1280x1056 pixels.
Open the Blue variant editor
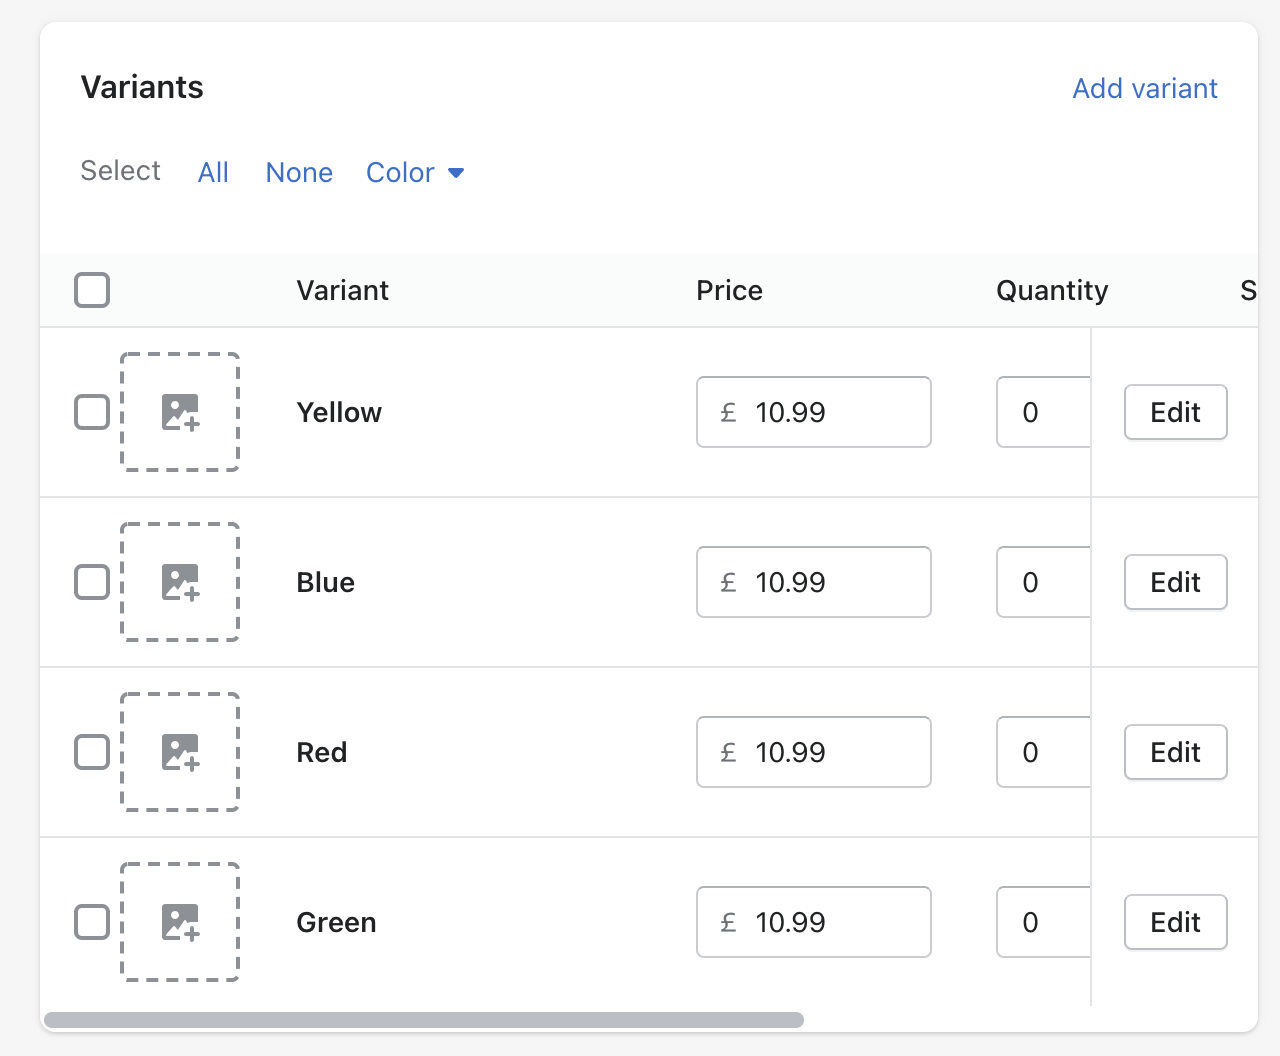(1175, 582)
